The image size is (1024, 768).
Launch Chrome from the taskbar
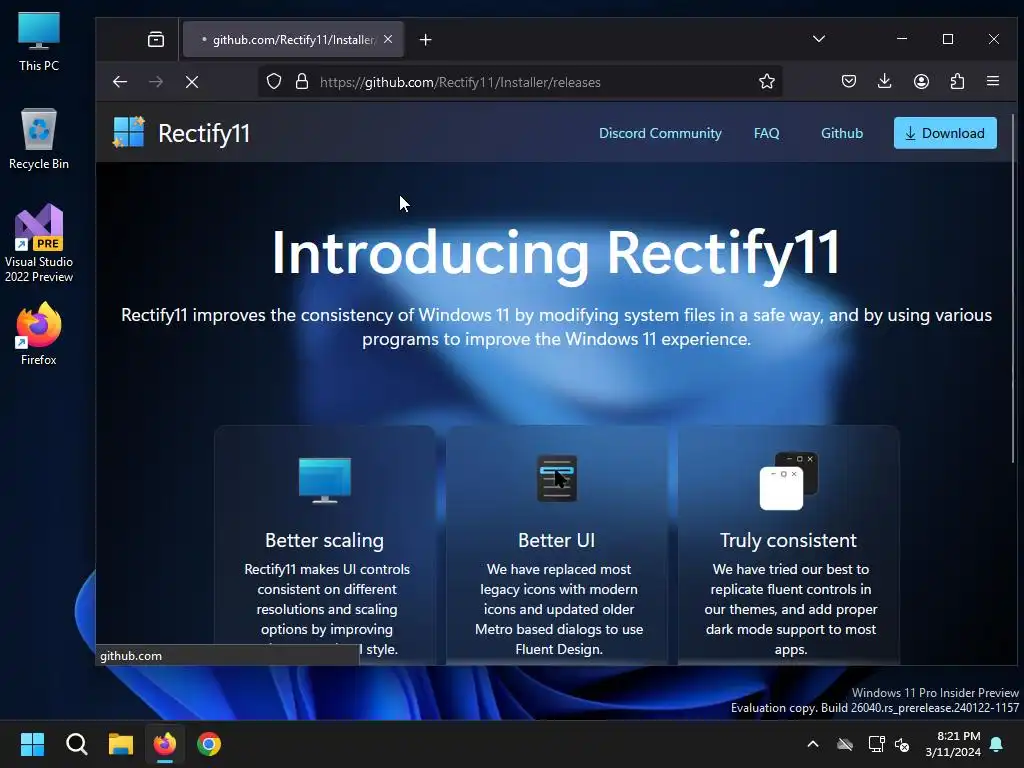point(209,744)
